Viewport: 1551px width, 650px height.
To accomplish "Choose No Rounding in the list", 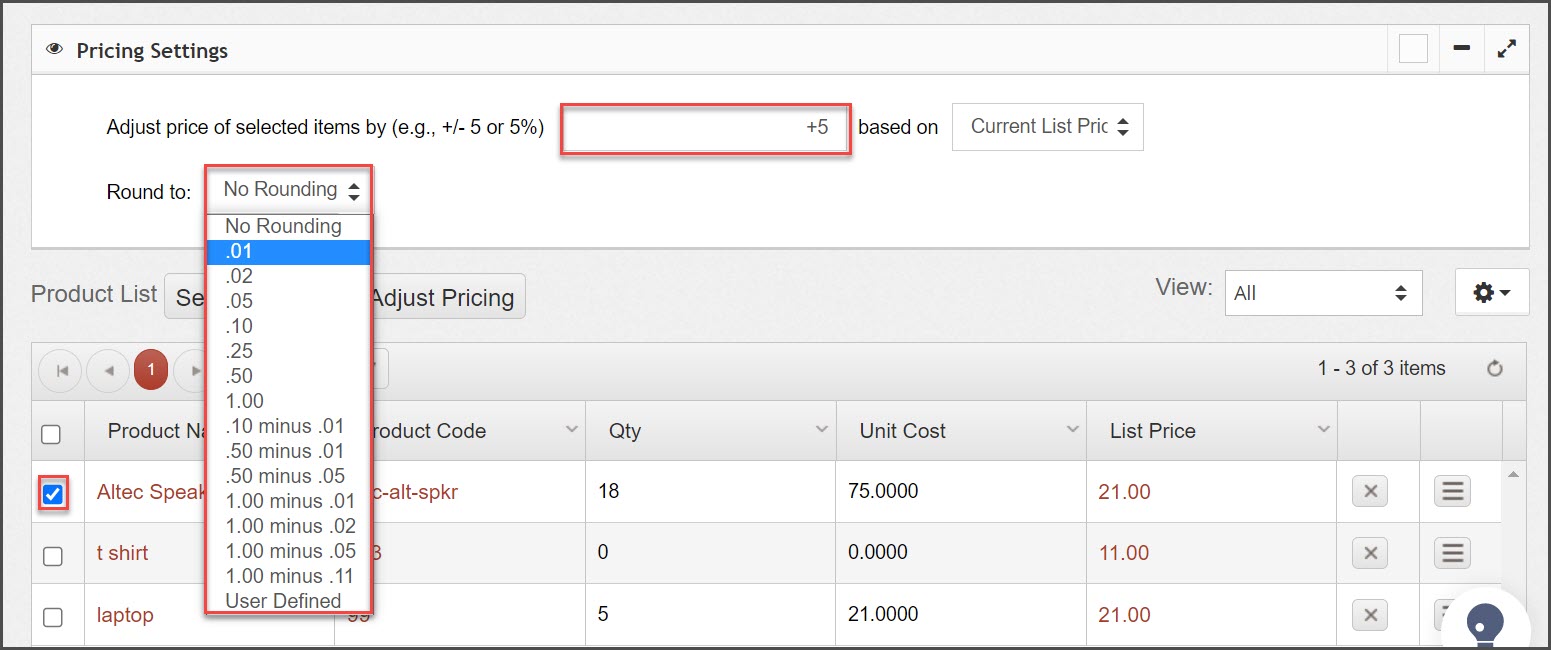I will click(x=288, y=226).
